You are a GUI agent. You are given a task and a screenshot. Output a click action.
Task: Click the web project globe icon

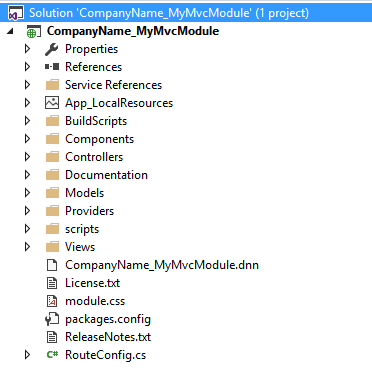point(34,31)
